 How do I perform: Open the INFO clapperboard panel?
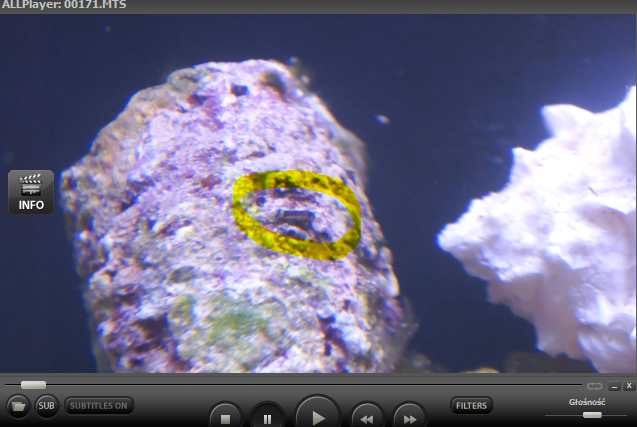point(30,191)
